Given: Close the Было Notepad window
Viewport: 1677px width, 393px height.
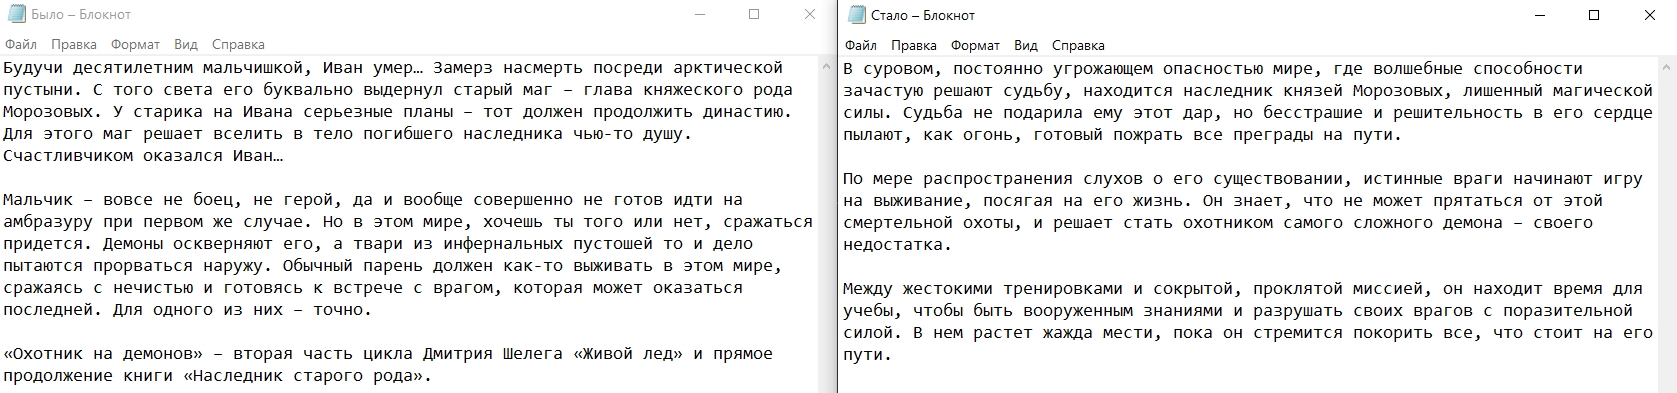Looking at the screenshot, I should [809, 15].
